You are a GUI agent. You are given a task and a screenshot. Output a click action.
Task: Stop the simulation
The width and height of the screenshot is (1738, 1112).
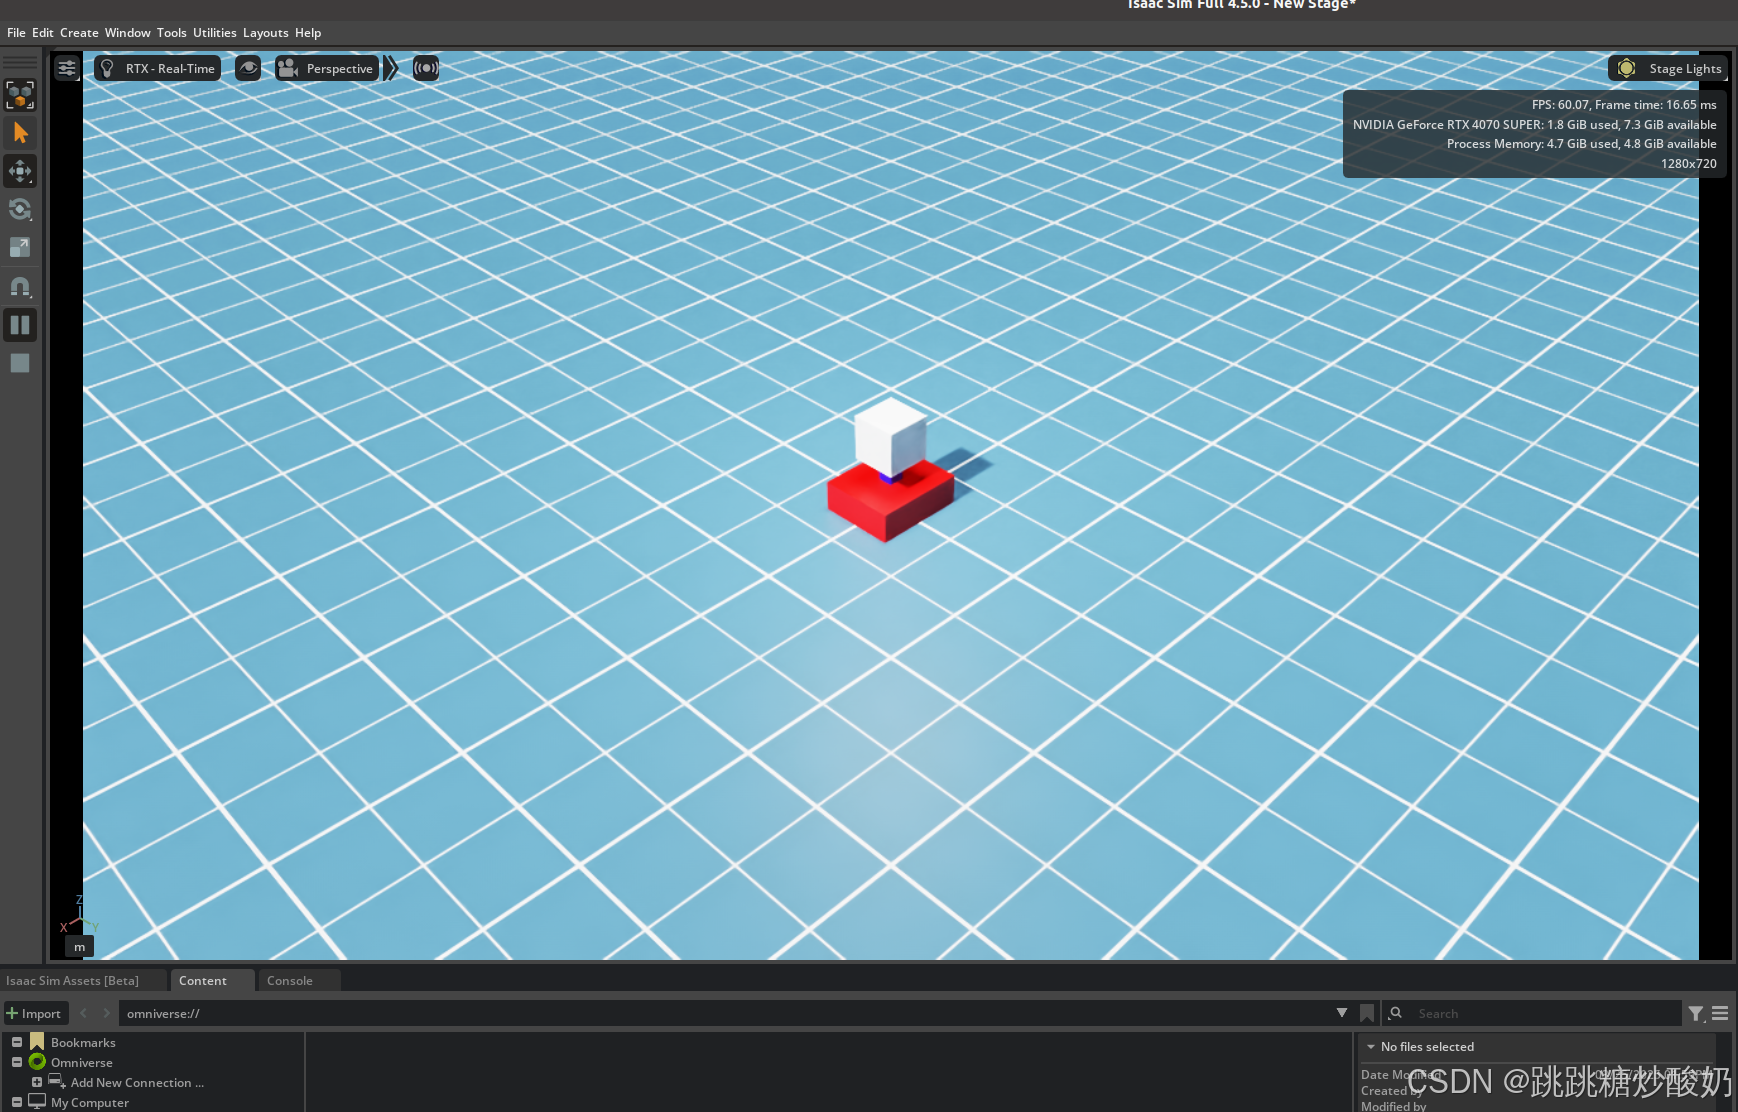(x=20, y=363)
